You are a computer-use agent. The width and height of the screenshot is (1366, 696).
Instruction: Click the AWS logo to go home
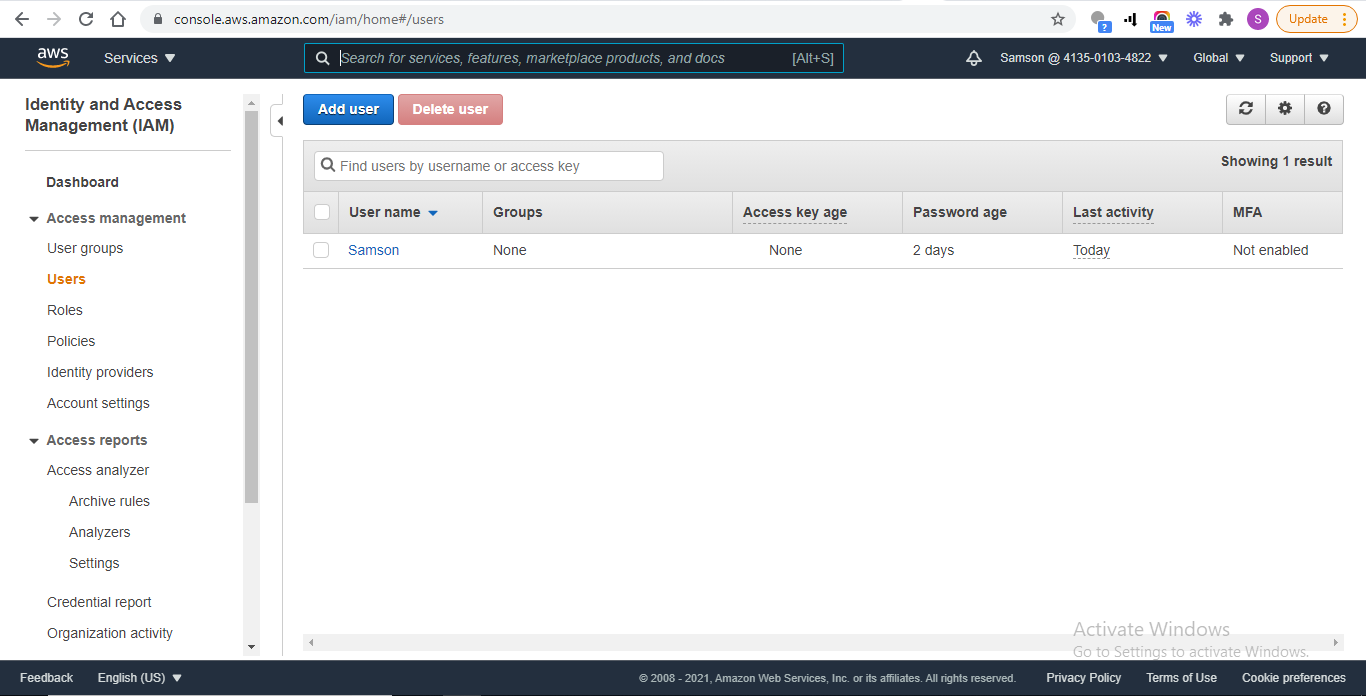pyautogui.click(x=52, y=57)
